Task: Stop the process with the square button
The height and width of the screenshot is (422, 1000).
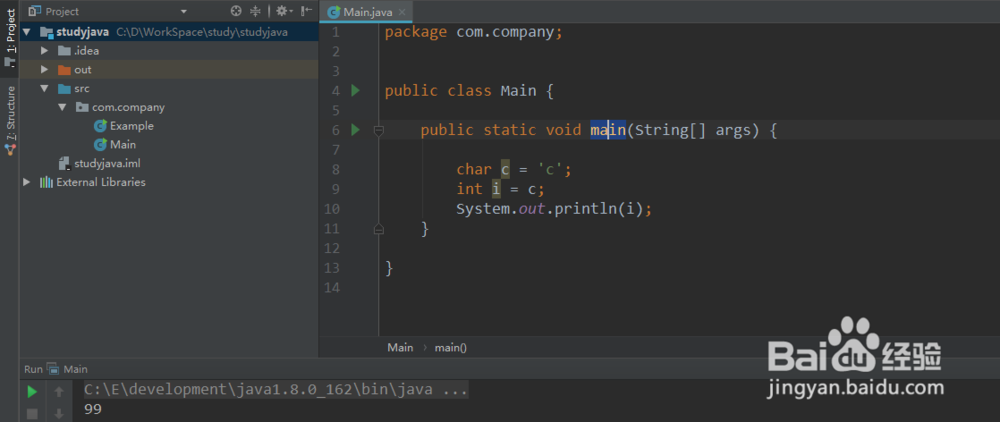Action: (x=32, y=414)
